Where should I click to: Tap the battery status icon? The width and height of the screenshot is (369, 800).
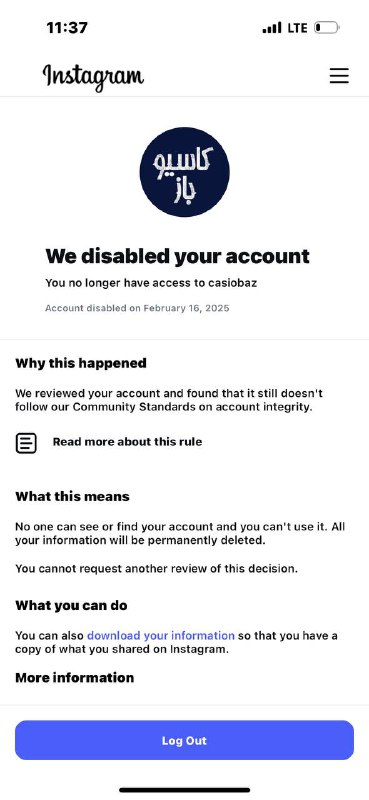click(327, 28)
